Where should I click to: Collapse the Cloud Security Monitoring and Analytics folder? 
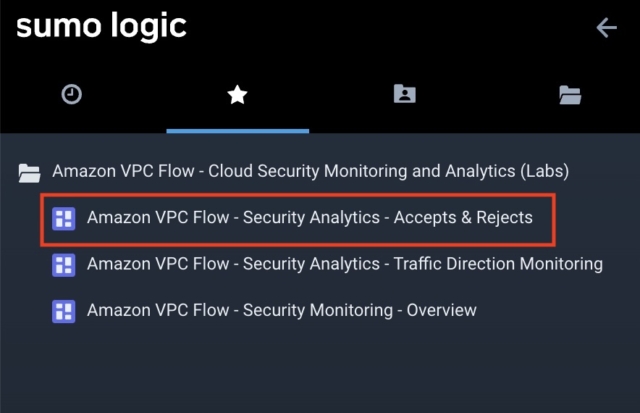tap(310, 171)
